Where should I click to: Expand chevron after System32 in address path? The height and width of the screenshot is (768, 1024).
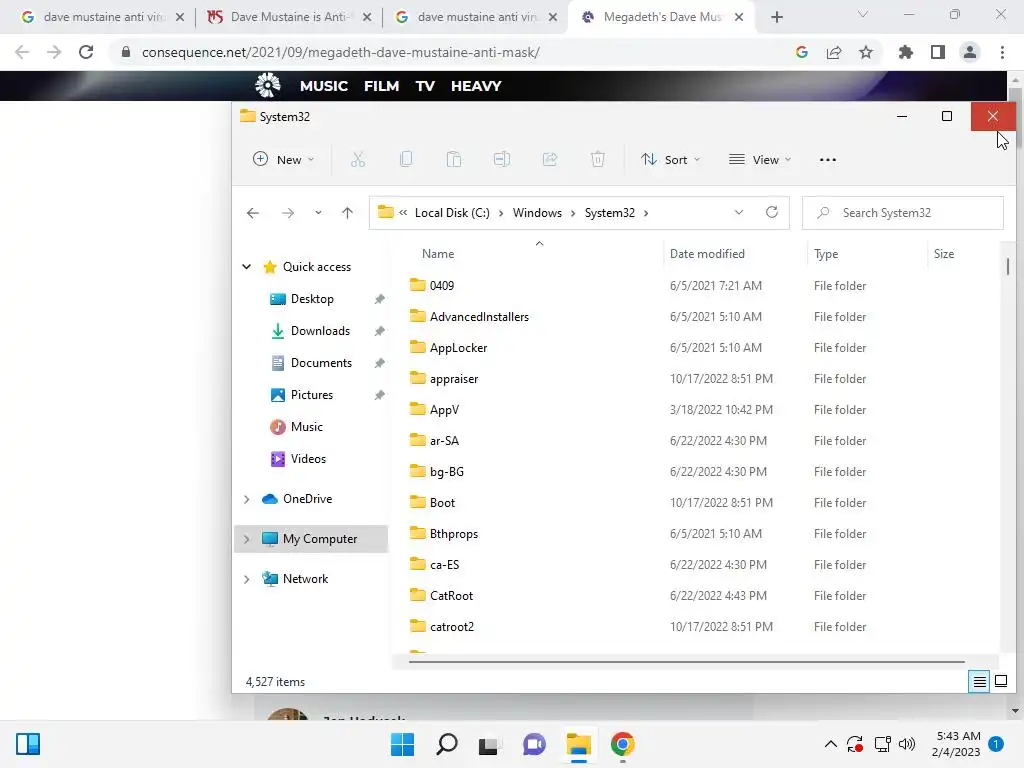click(x=646, y=213)
